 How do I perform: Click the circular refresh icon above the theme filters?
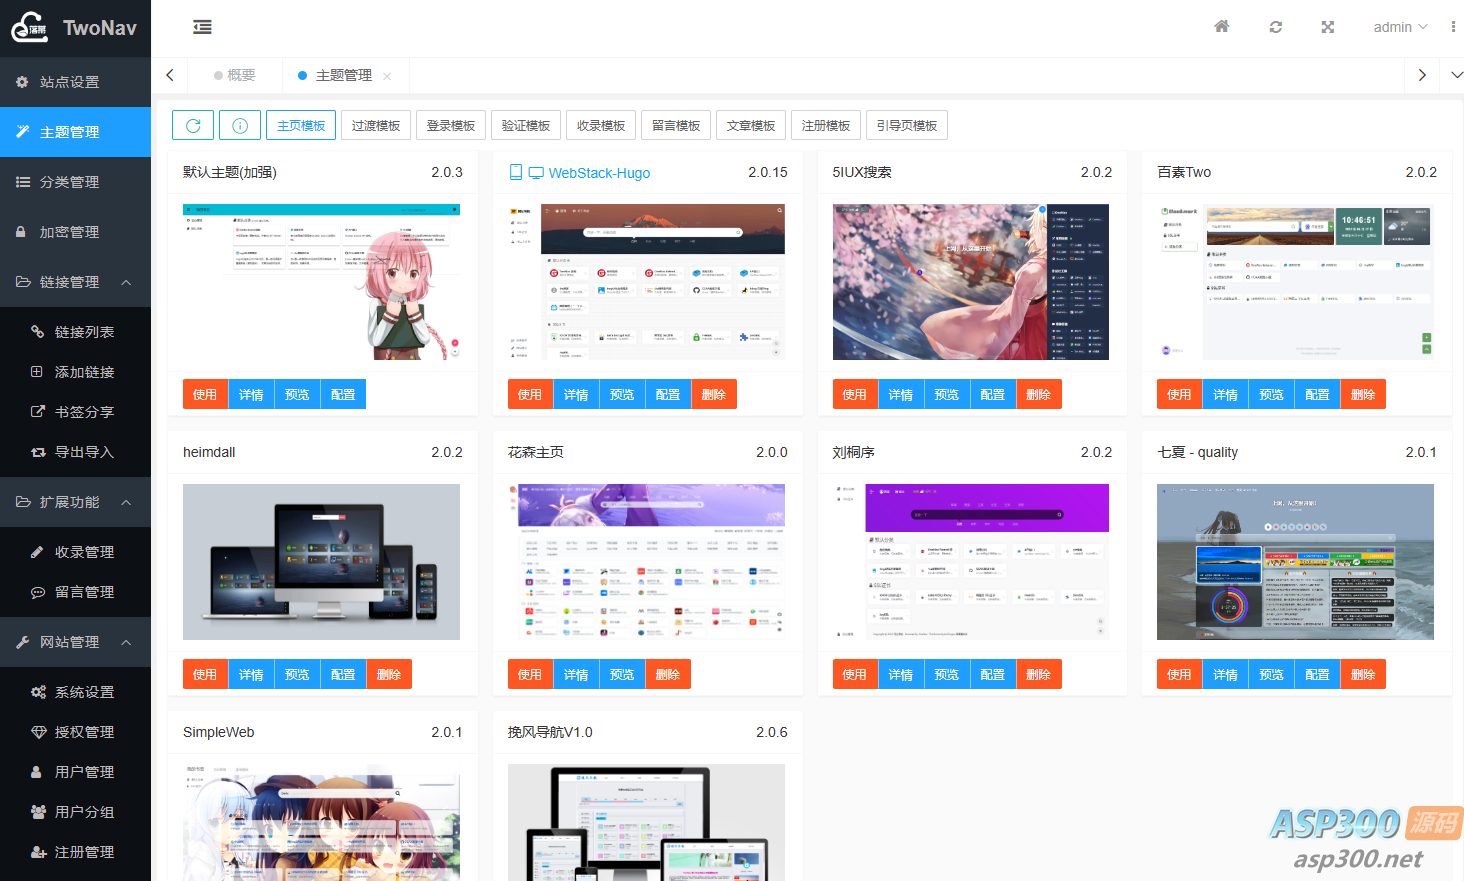click(193, 125)
